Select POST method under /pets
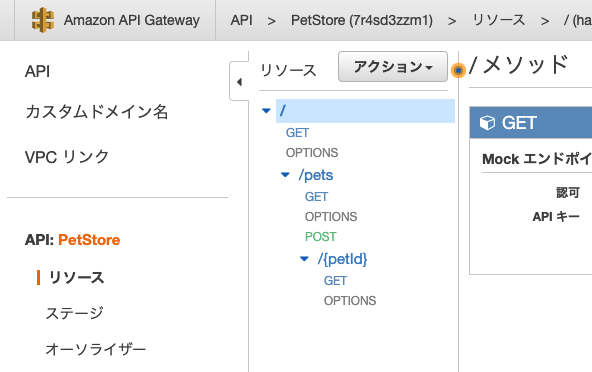The width and height of the screenshot is (592, 372). click(x=321, y=236)
